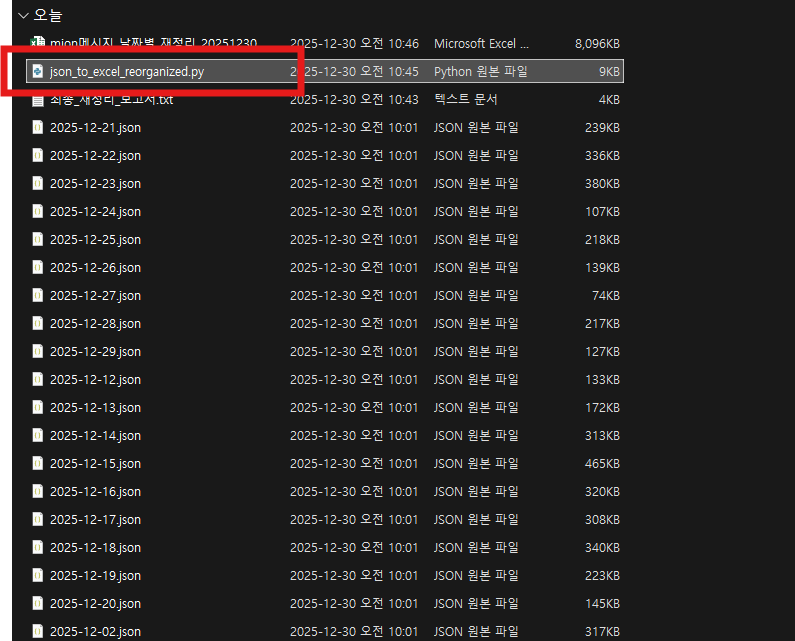Select the file named 2025-12-24.json
The image size is (795, 641).
95,212
